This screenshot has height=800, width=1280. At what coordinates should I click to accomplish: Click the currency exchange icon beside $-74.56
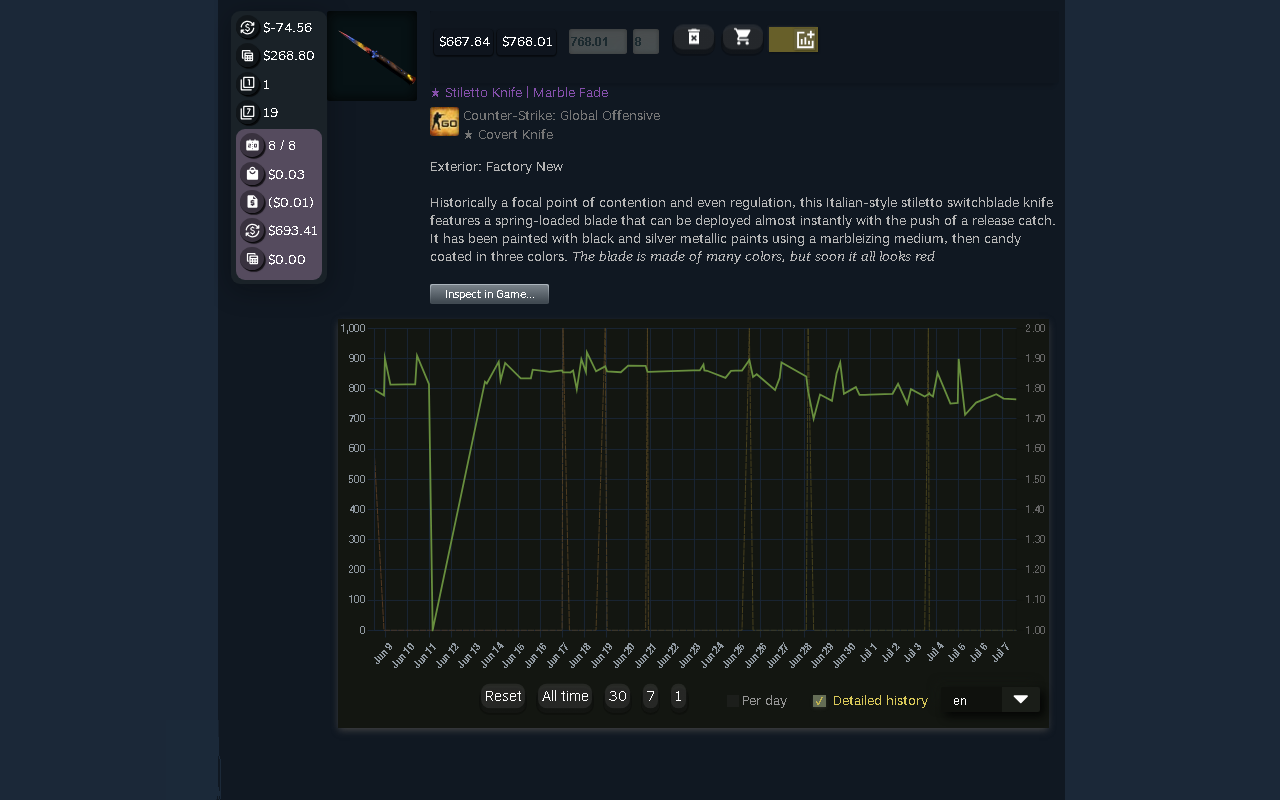[248, 28]
